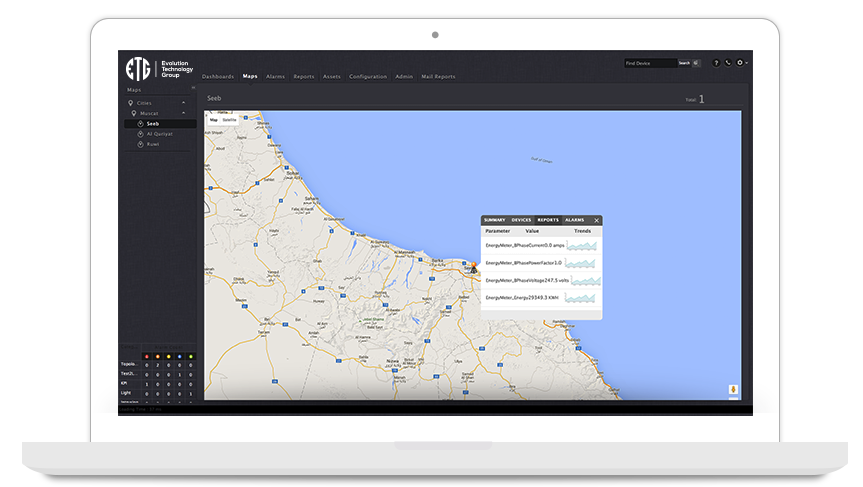The height and width of the screenshot is (487, 863).
Task: Open the settings gear icon
Action: click(740, 63)
